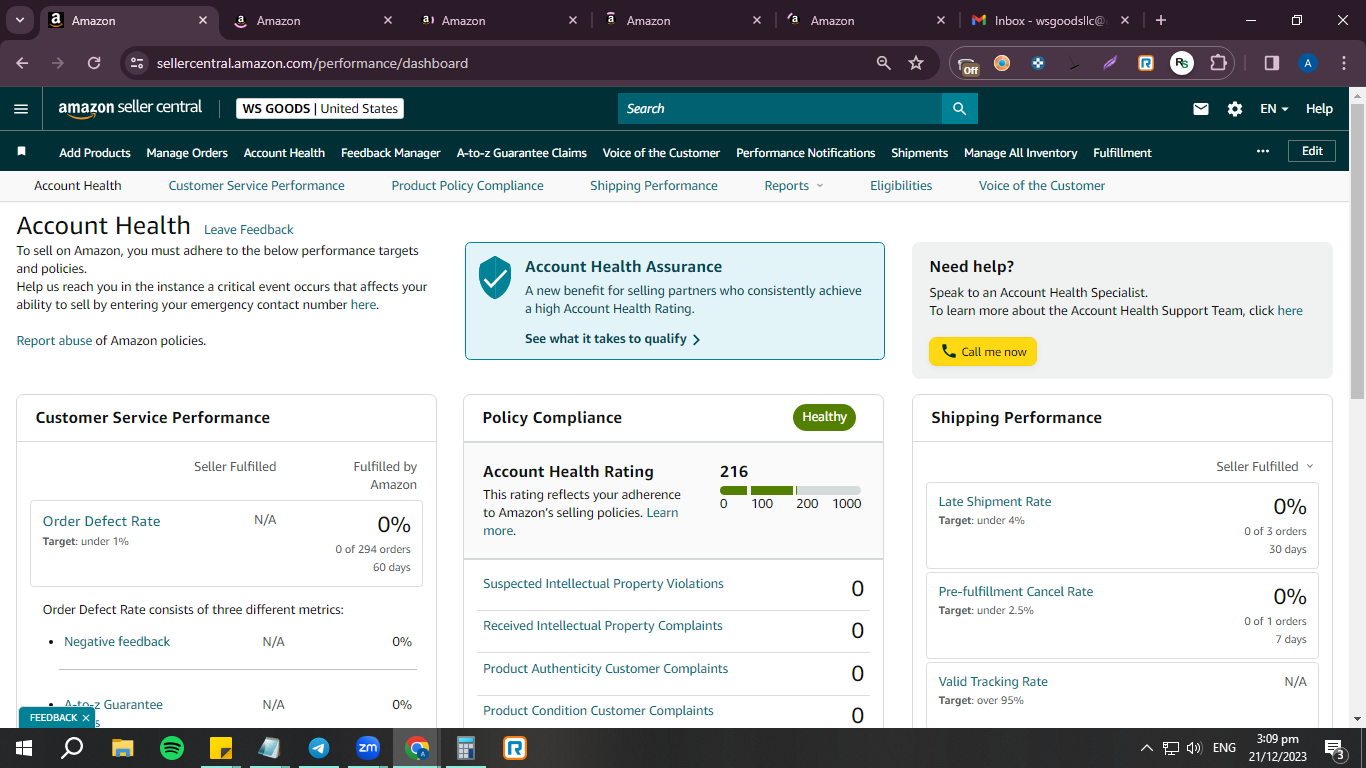Click the amazon seller central logo
The image size is (1366, 768).
click(130, 108)
